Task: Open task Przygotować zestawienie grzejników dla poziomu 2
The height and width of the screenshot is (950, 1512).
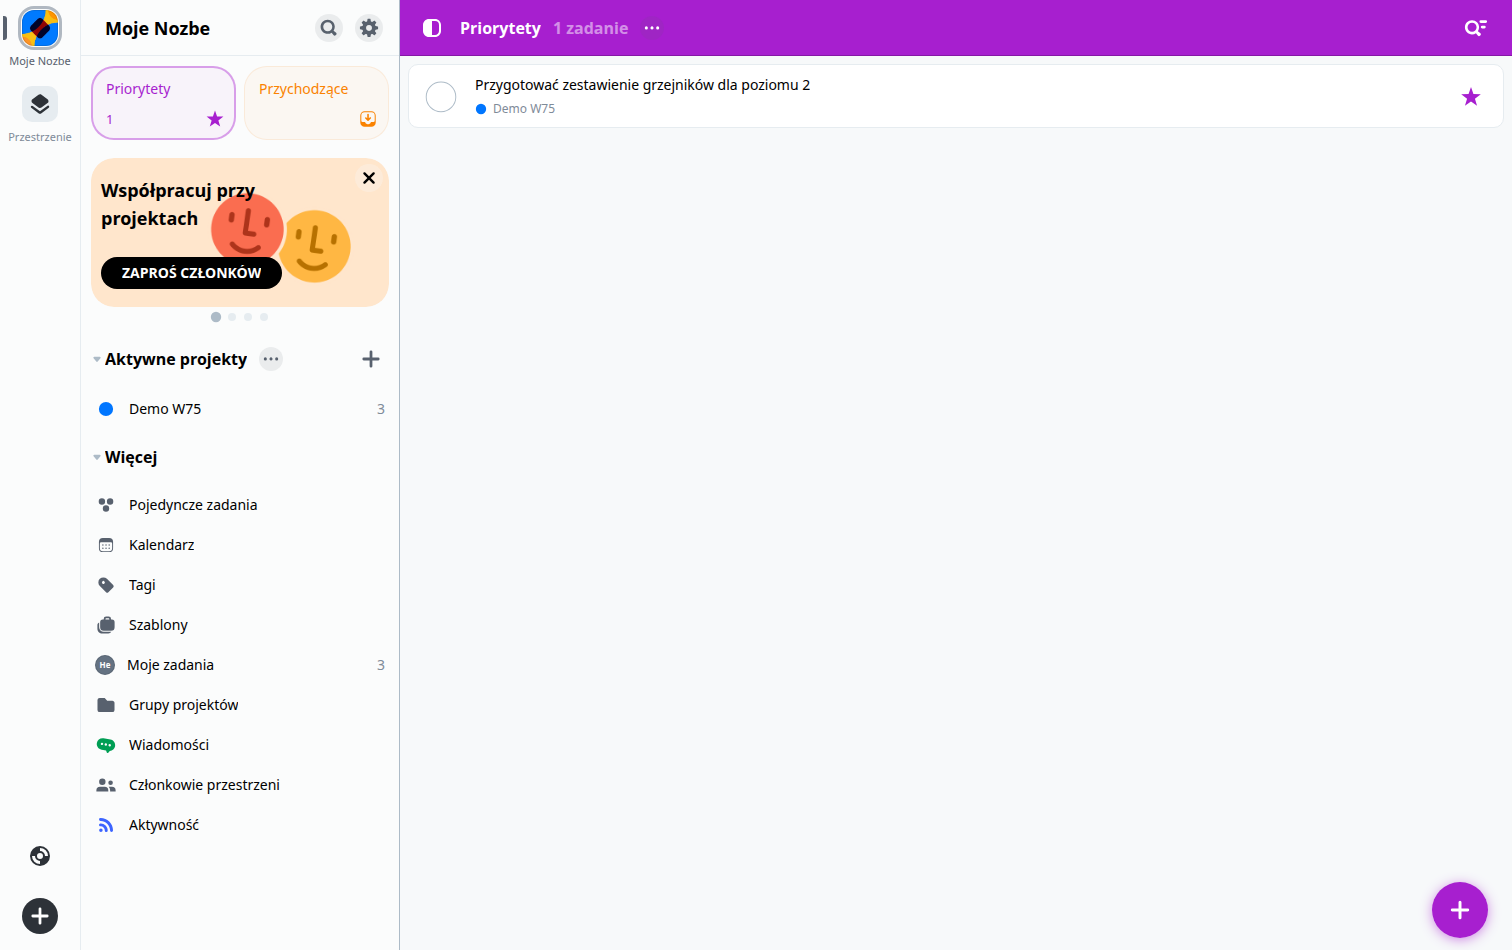Action: (x=955, y=97)
